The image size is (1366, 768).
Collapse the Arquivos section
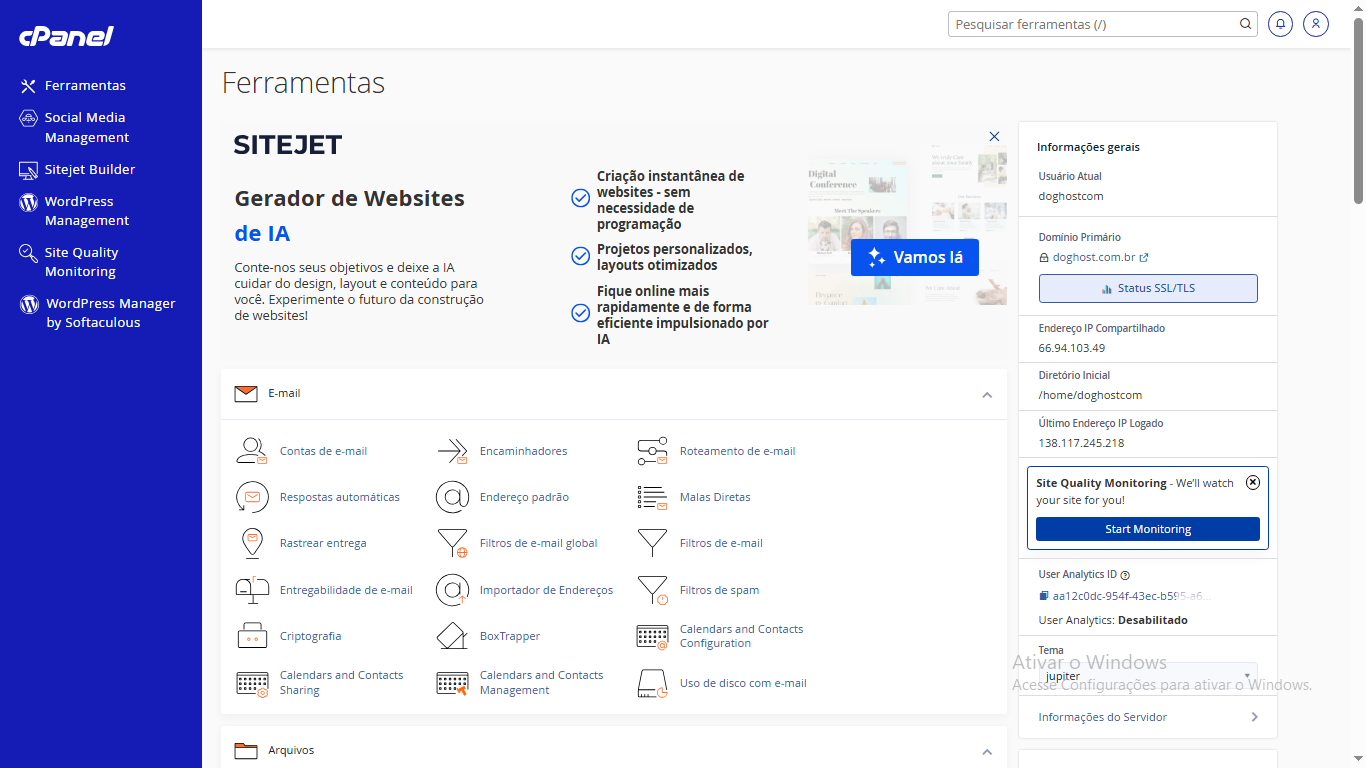click(x=987, y=751)
